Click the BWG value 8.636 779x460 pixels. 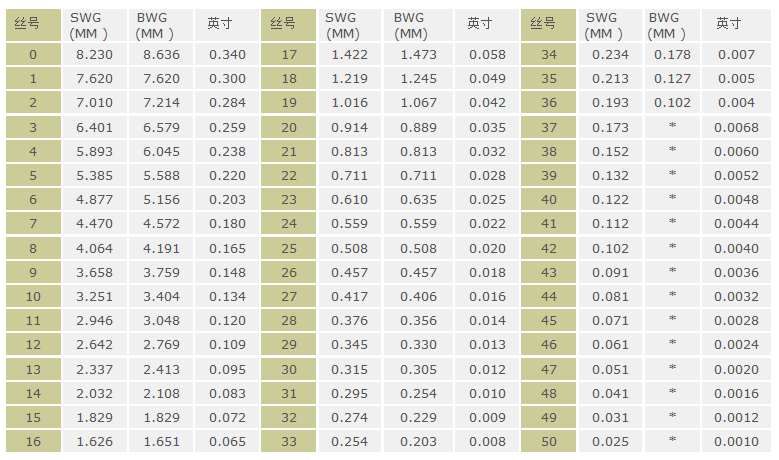(161, 54)
